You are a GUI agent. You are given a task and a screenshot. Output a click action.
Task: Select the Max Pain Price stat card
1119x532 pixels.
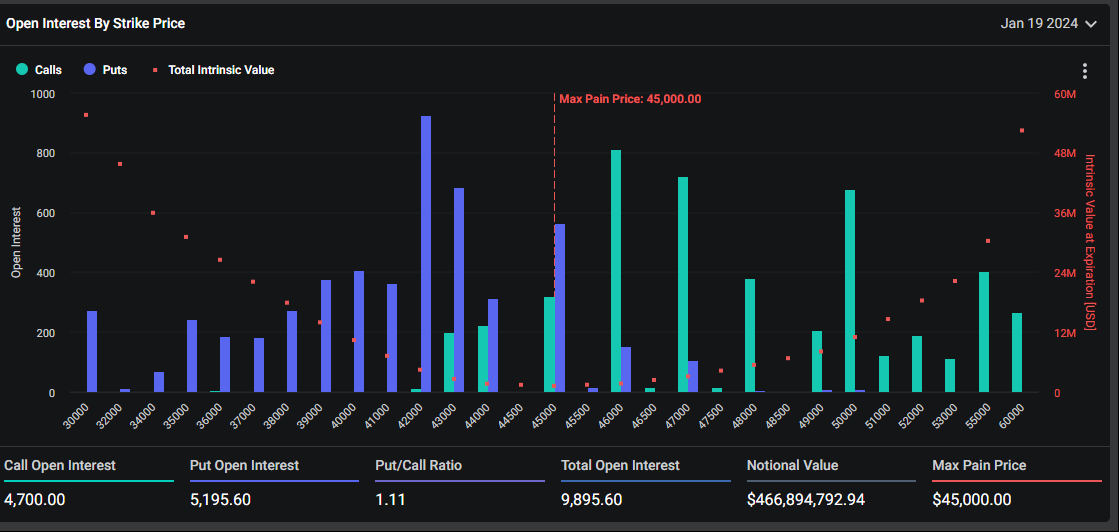[x=1016, y=482]
